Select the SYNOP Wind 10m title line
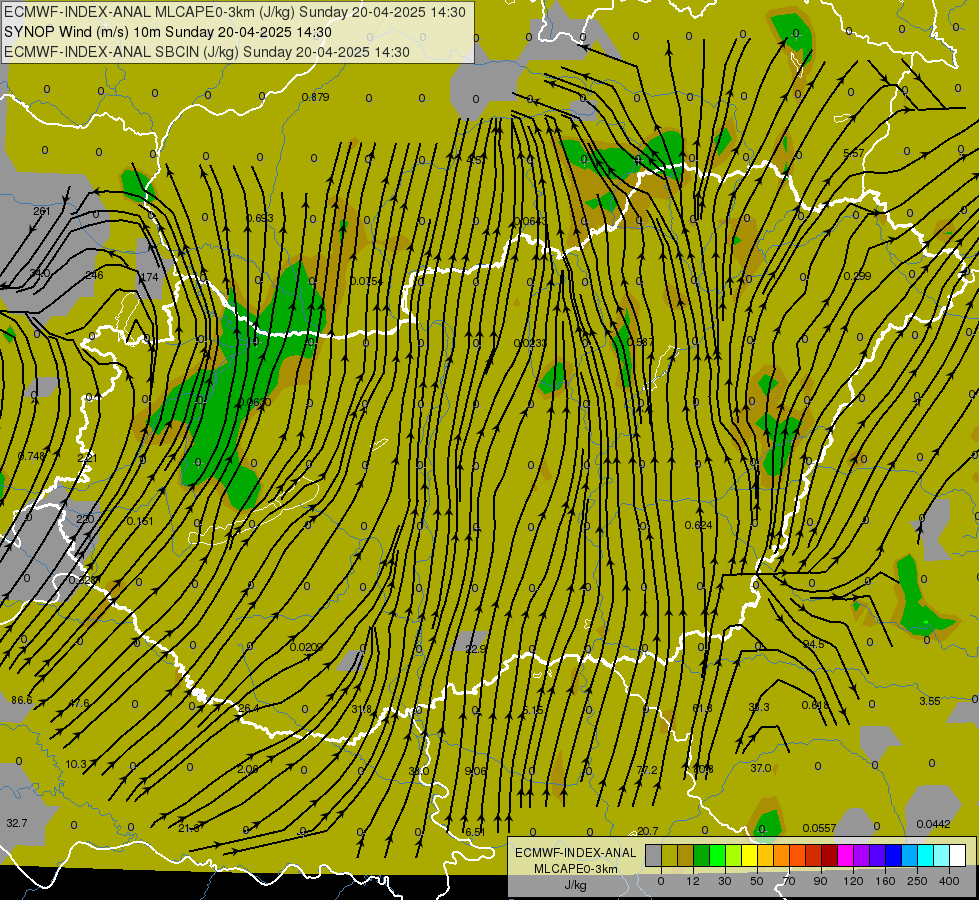 coord(167,32)
